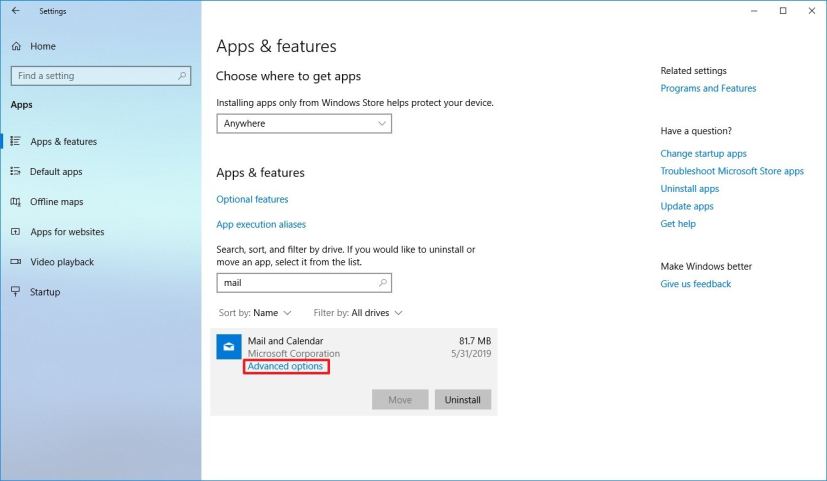Image resolution: width=827 pixels, height=481 pixels.
Task: Click the magnifier in Find a setting
Action: click(x=182, y=76)
